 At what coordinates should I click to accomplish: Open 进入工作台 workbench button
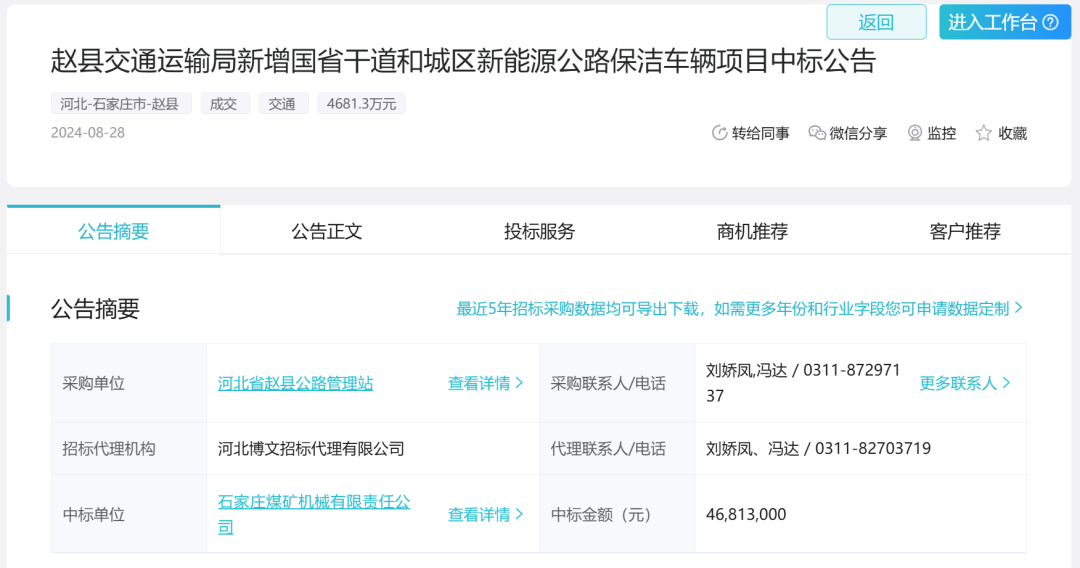click(1005, 22)
